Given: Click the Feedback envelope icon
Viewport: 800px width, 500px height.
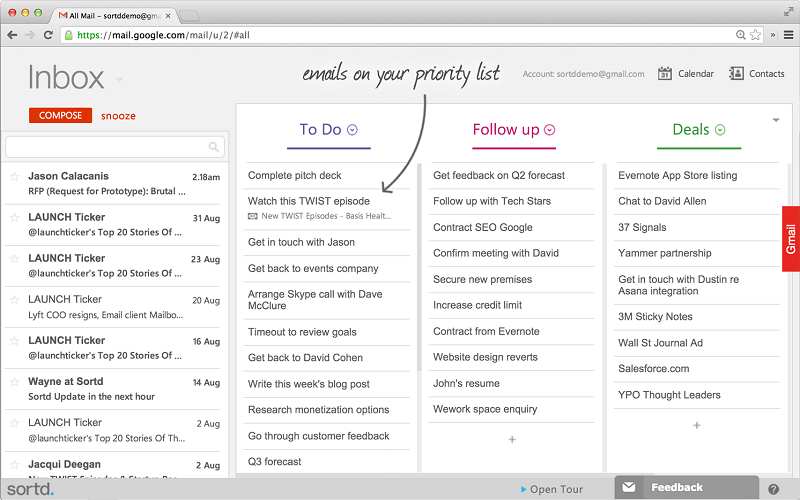Looking at the screenshot, I should 629,487.
